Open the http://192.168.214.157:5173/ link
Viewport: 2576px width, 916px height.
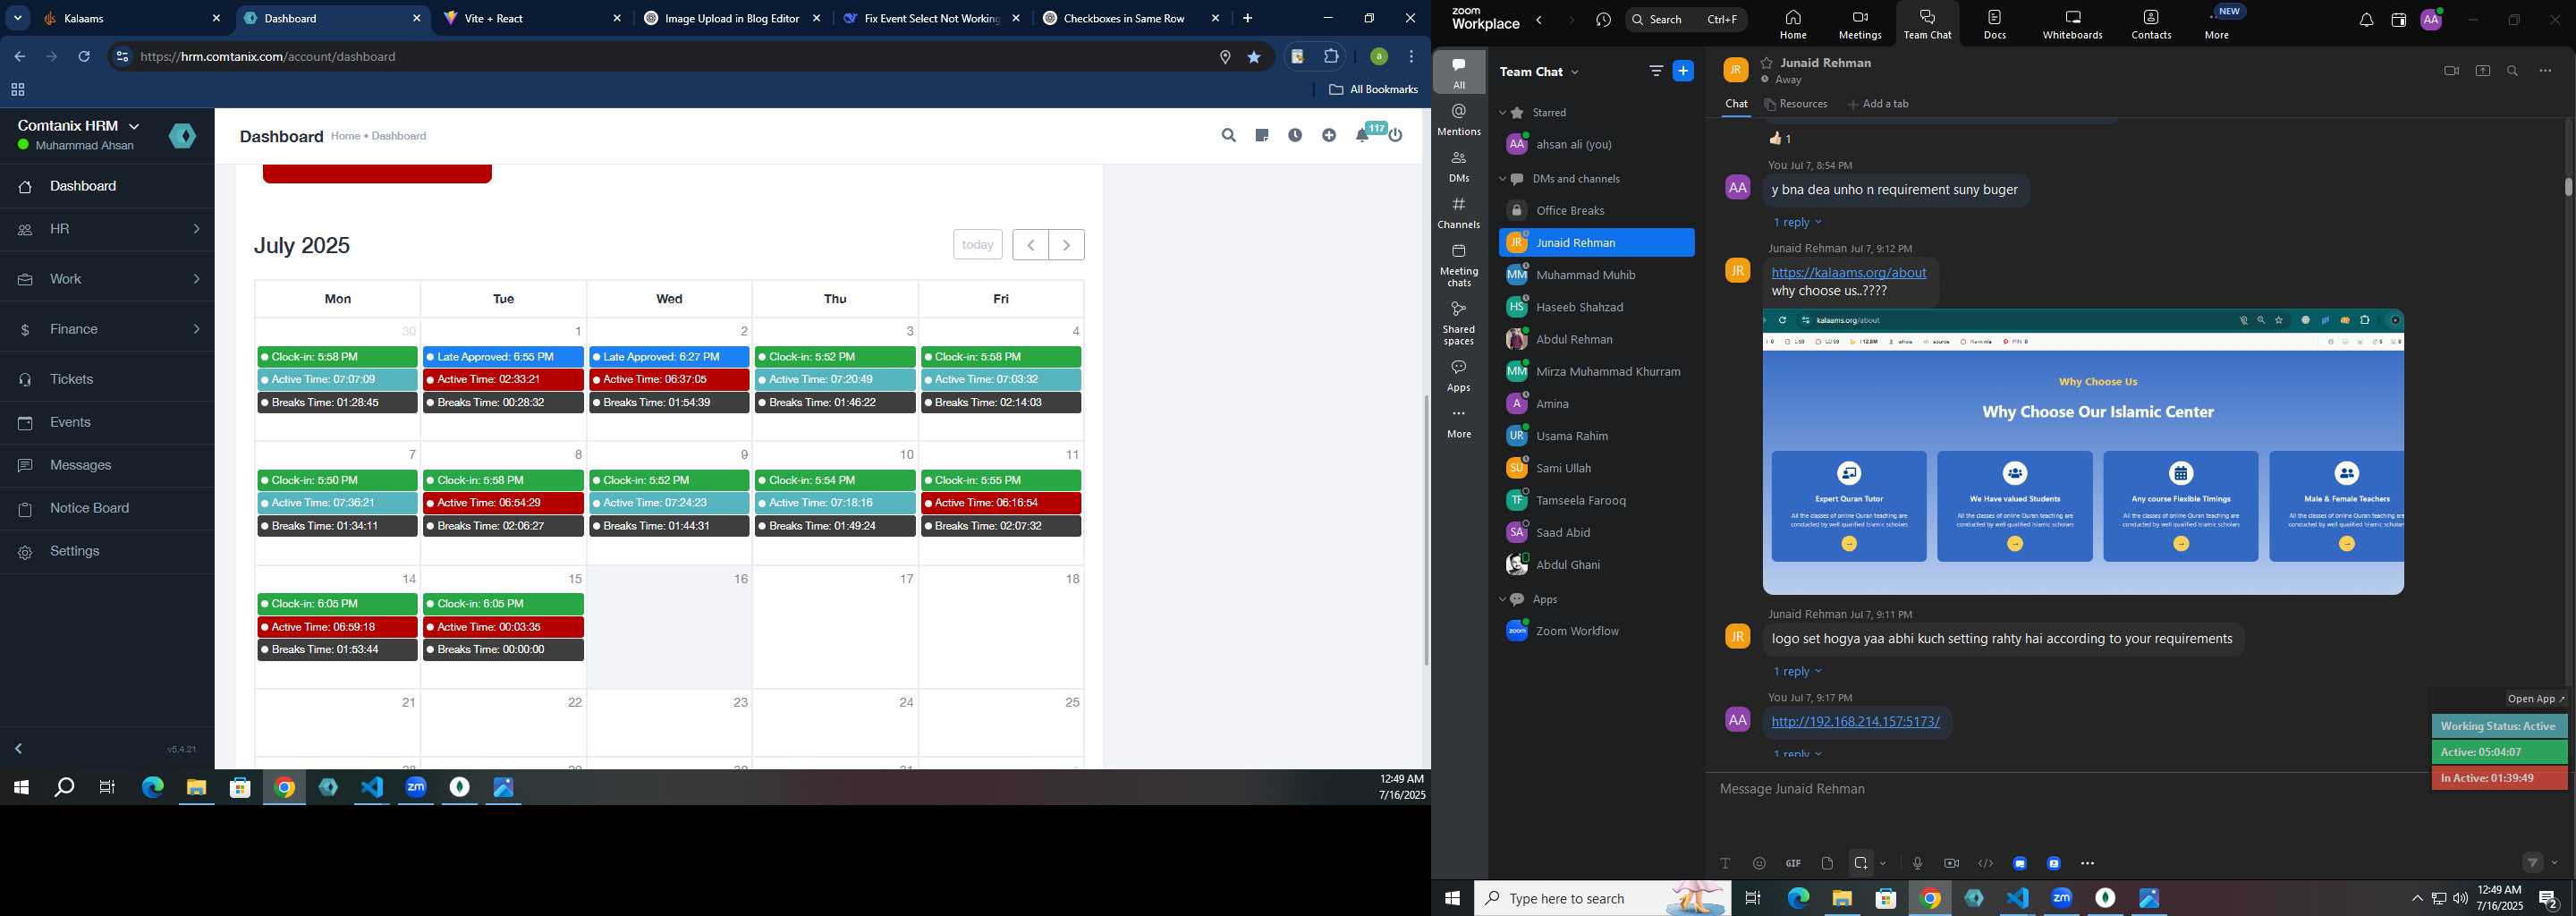click(1855, 721)
